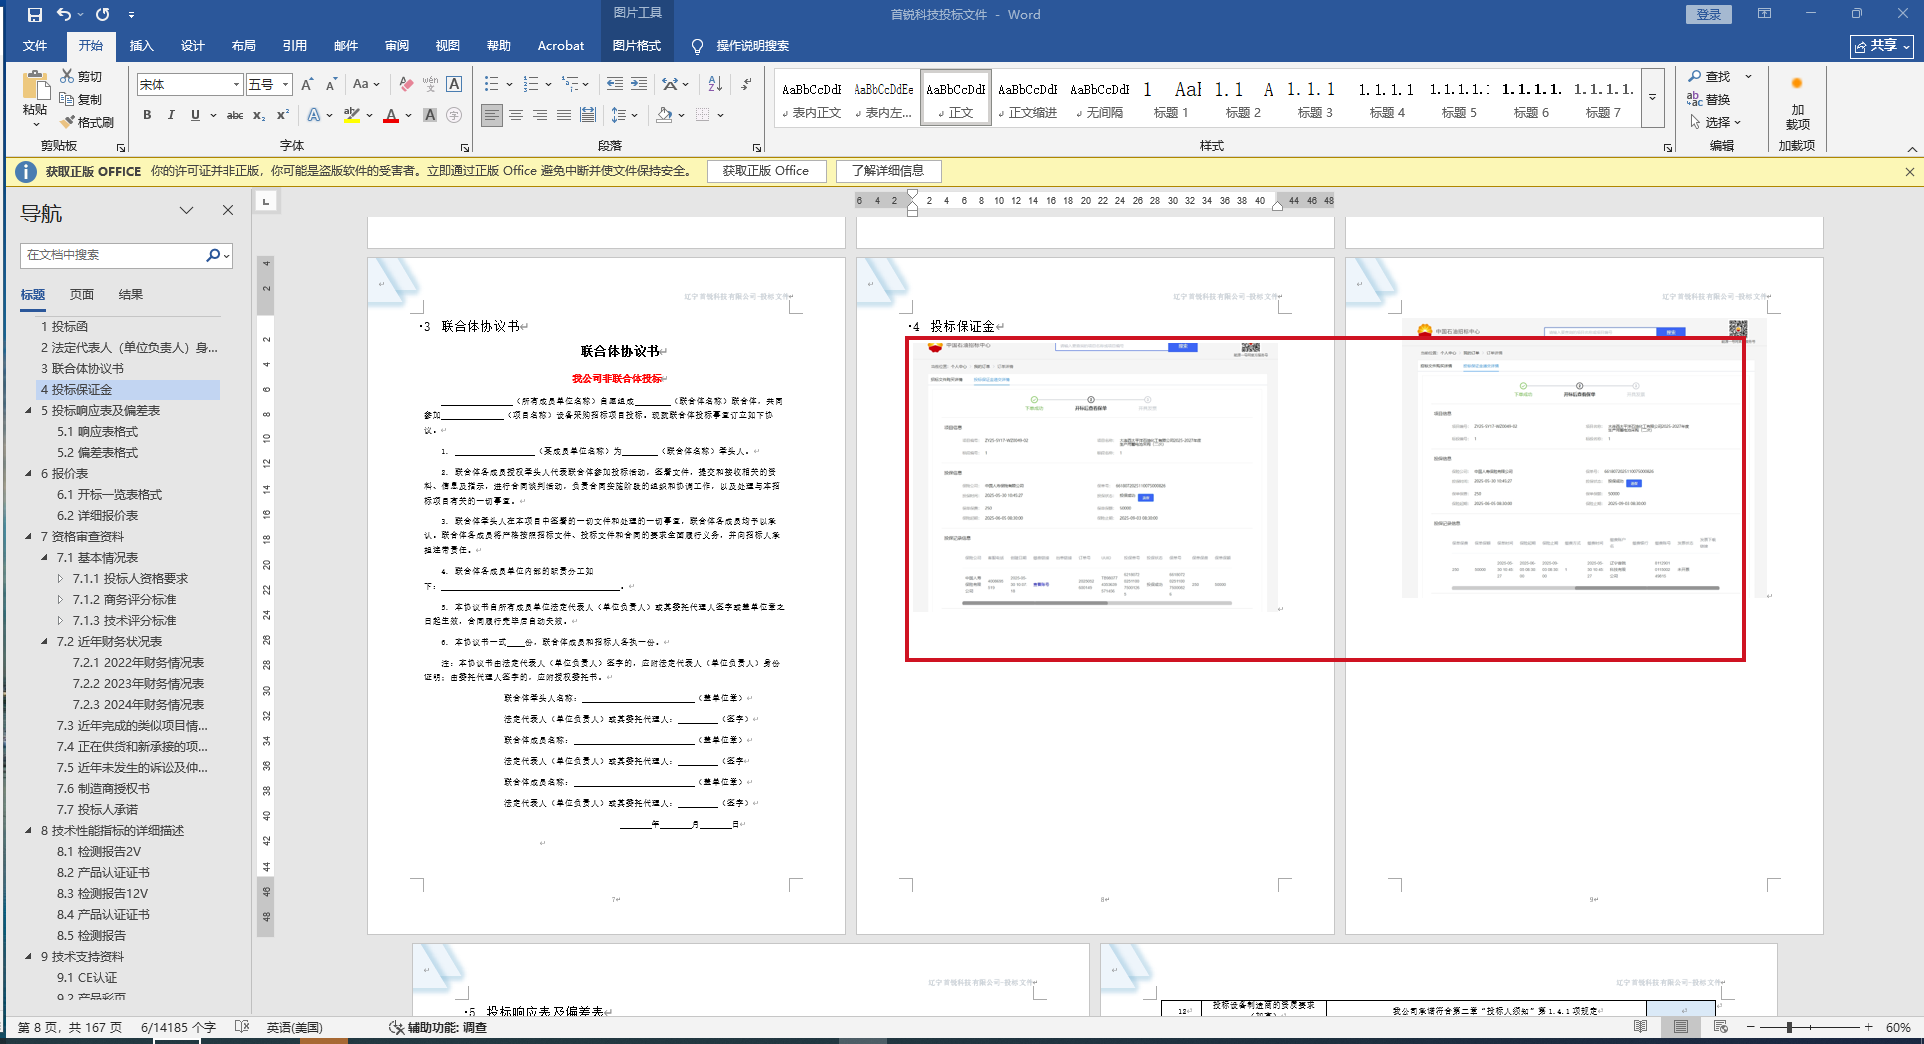
Task: Open the 插入 ribbon tab
Action: click(x=141, y=46)
